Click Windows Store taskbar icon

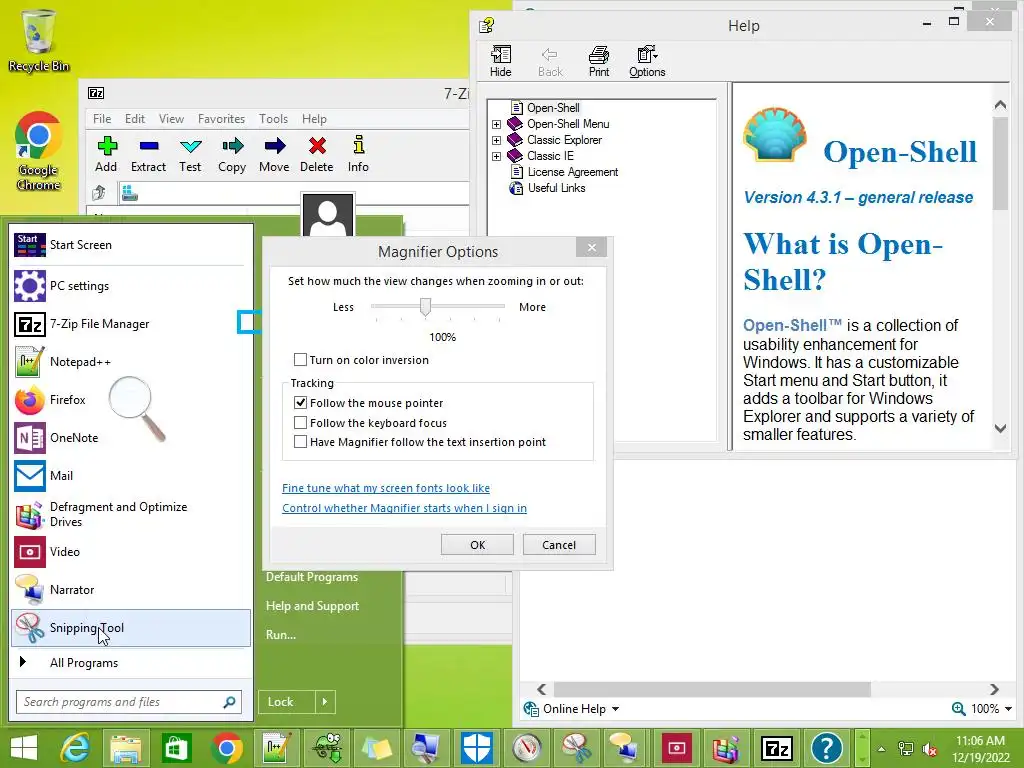[176, 748]
